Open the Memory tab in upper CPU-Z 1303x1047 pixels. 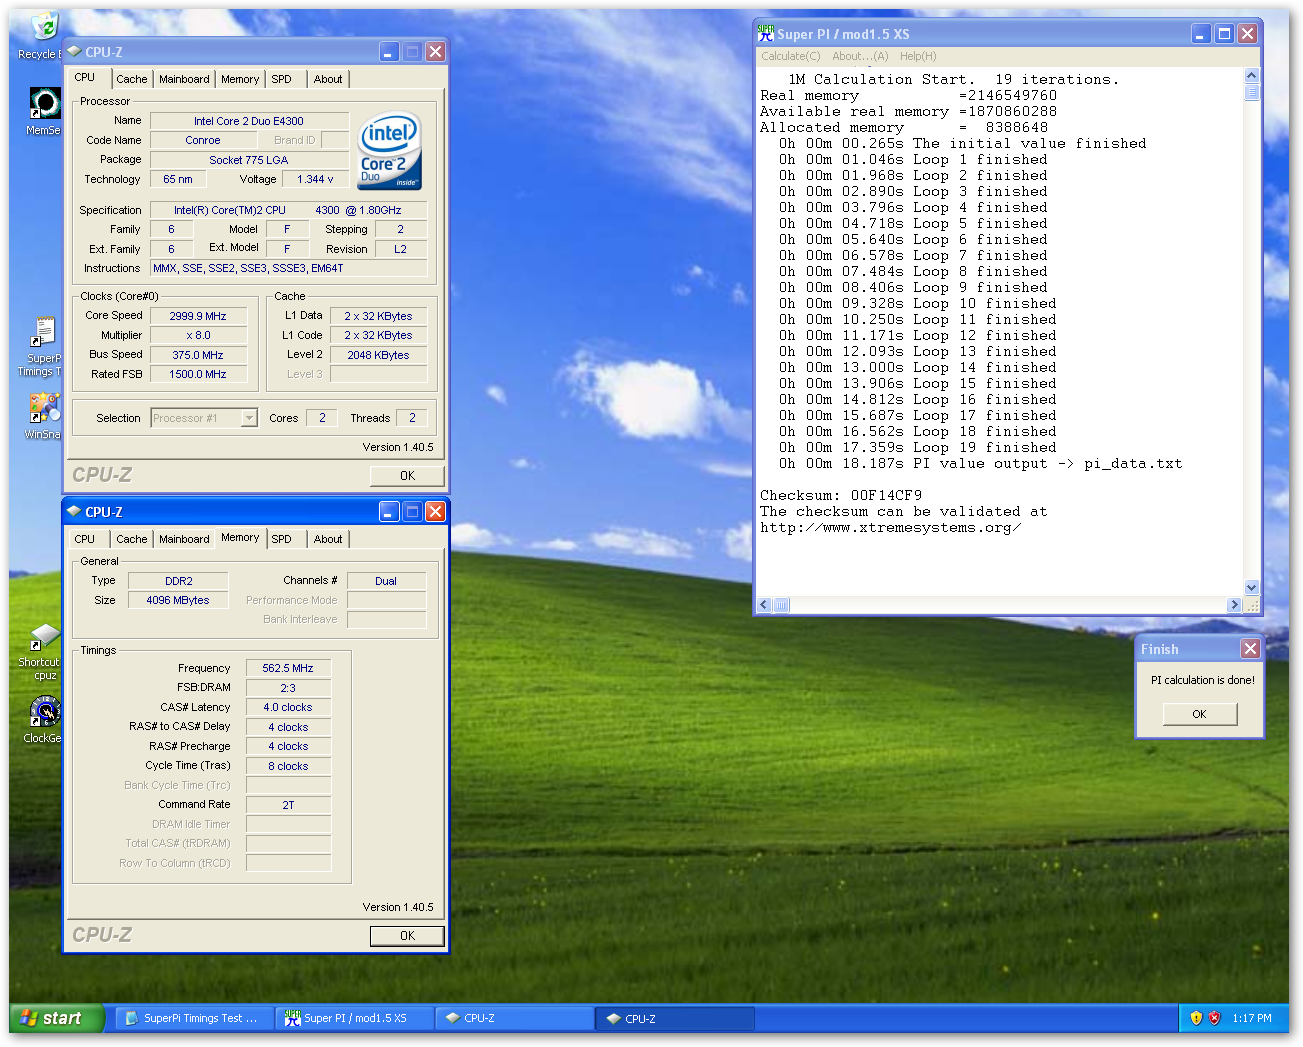pos(240,79)
